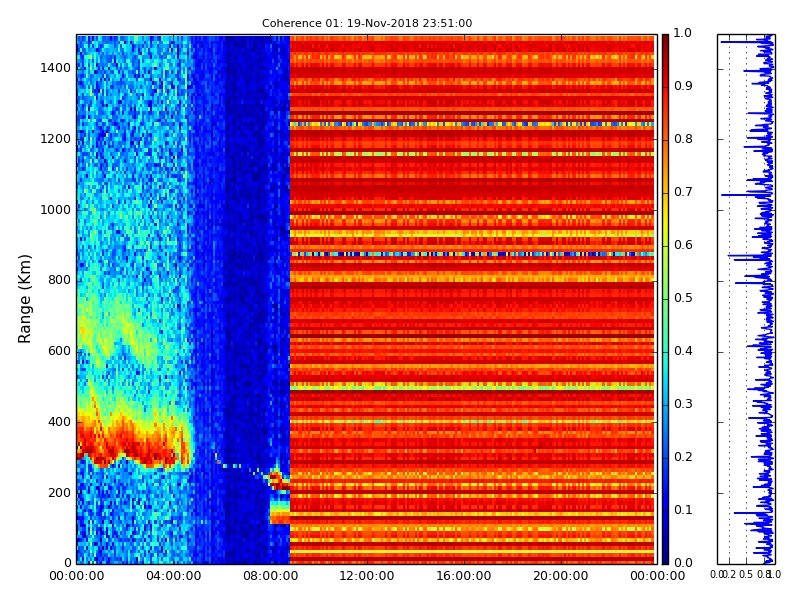Click the colorbar 0.9 value label
Image resolution: width=800 pixels, height=600 pixels.
coord(683,86)
